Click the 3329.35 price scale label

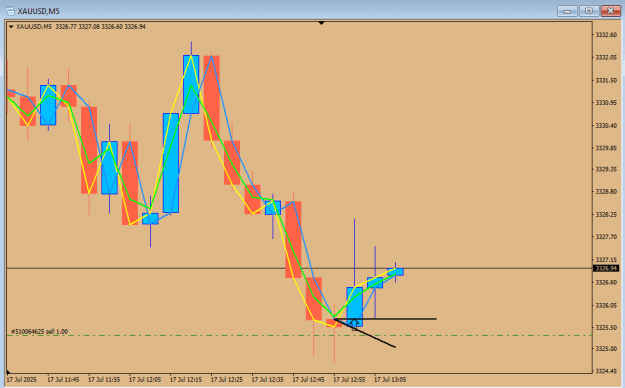(x=606, y=169)
